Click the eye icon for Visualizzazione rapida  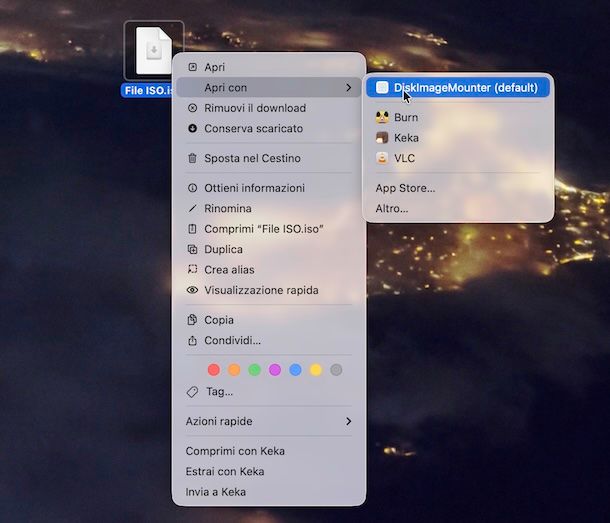192,290
